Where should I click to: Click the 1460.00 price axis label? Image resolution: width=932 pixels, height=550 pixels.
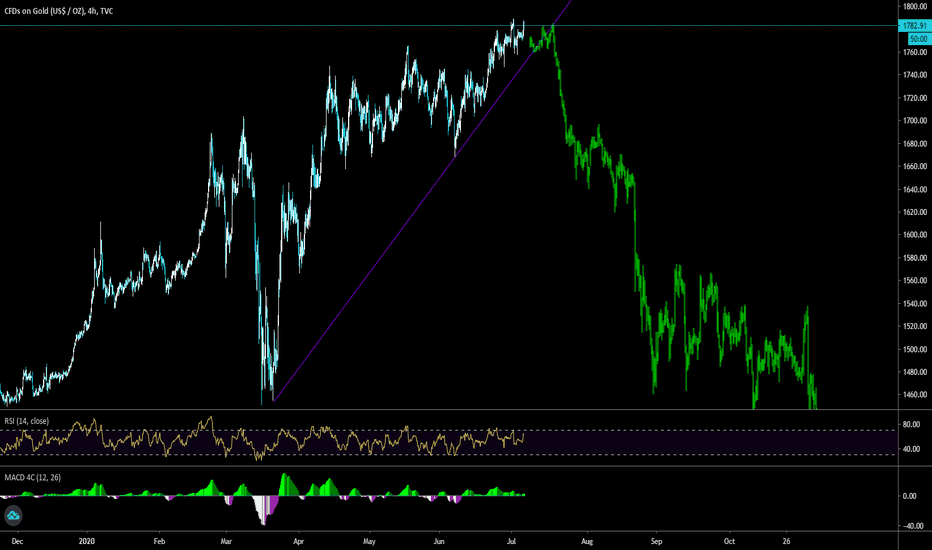915,395
